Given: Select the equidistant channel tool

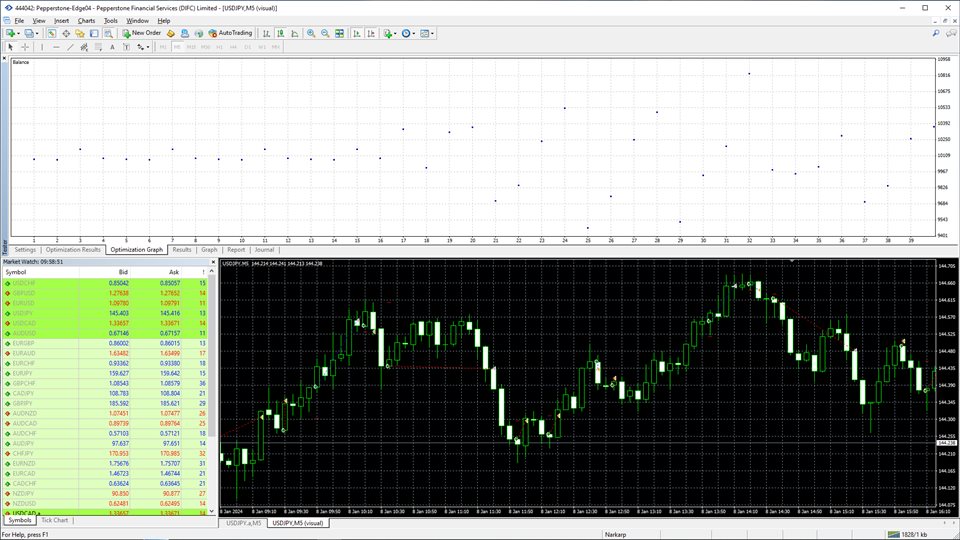Looking at the screenshot, I should (x=84, y=47).
